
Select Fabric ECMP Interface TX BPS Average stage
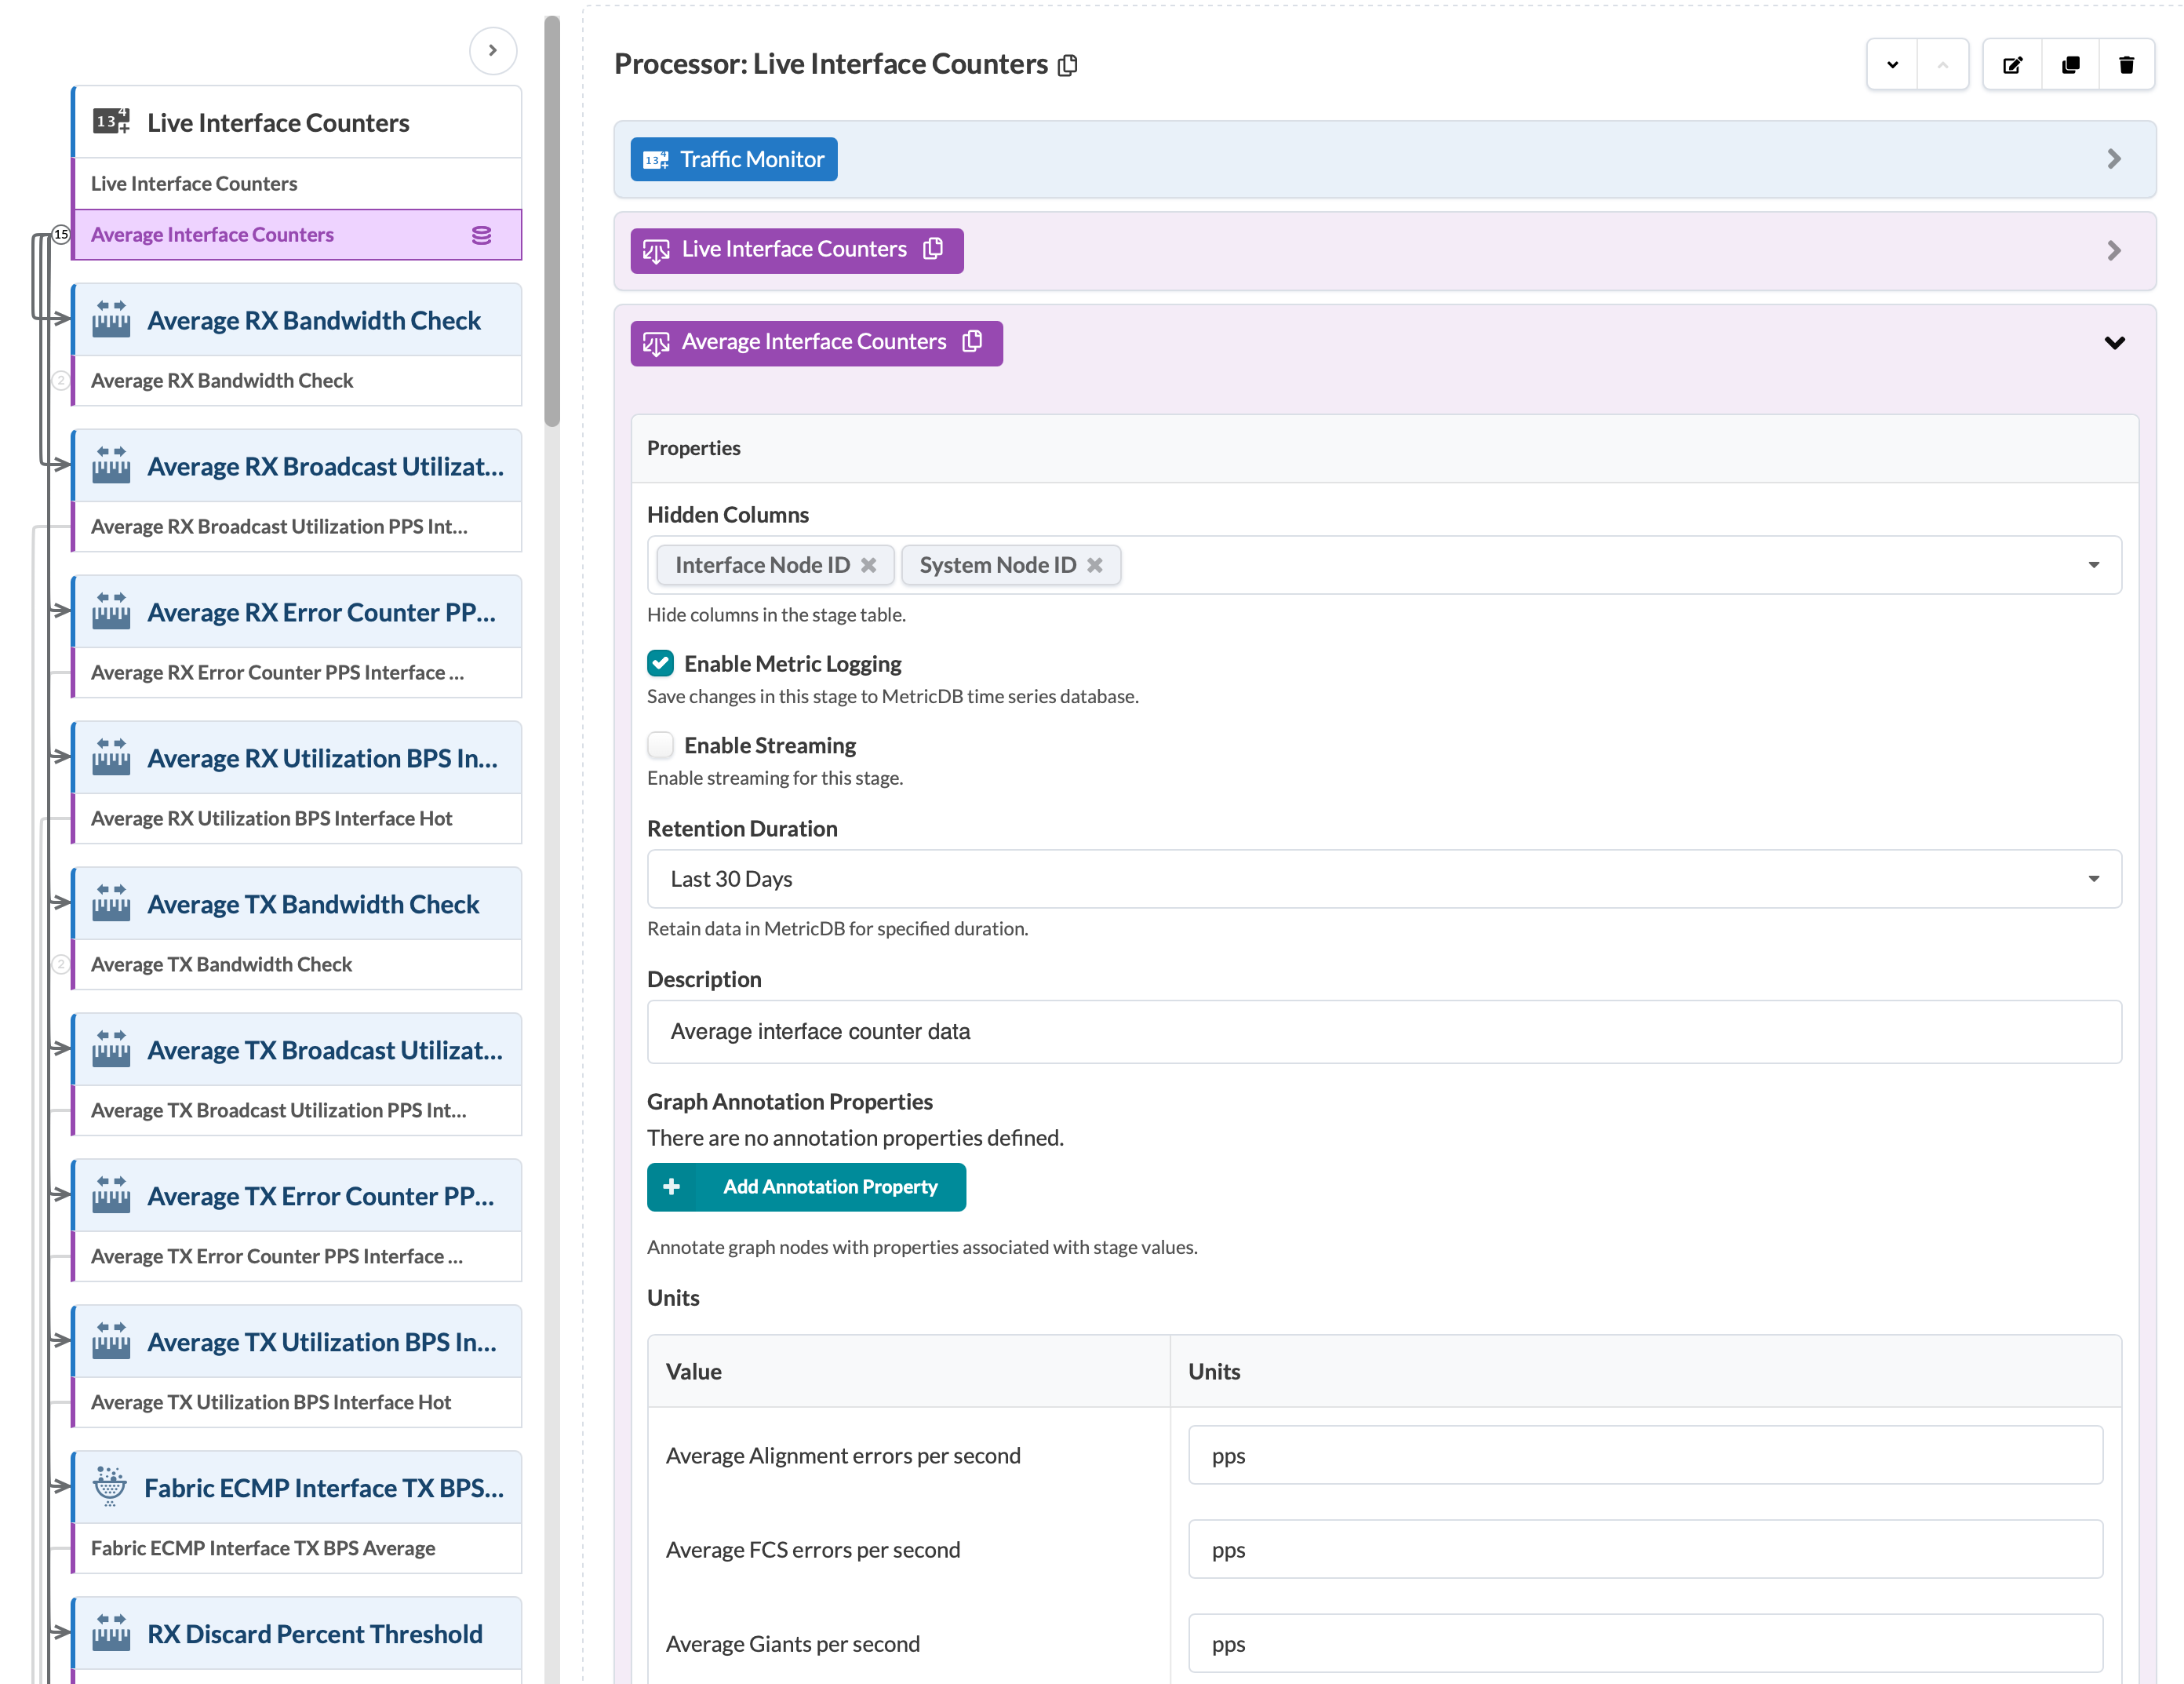point(298,1549)
